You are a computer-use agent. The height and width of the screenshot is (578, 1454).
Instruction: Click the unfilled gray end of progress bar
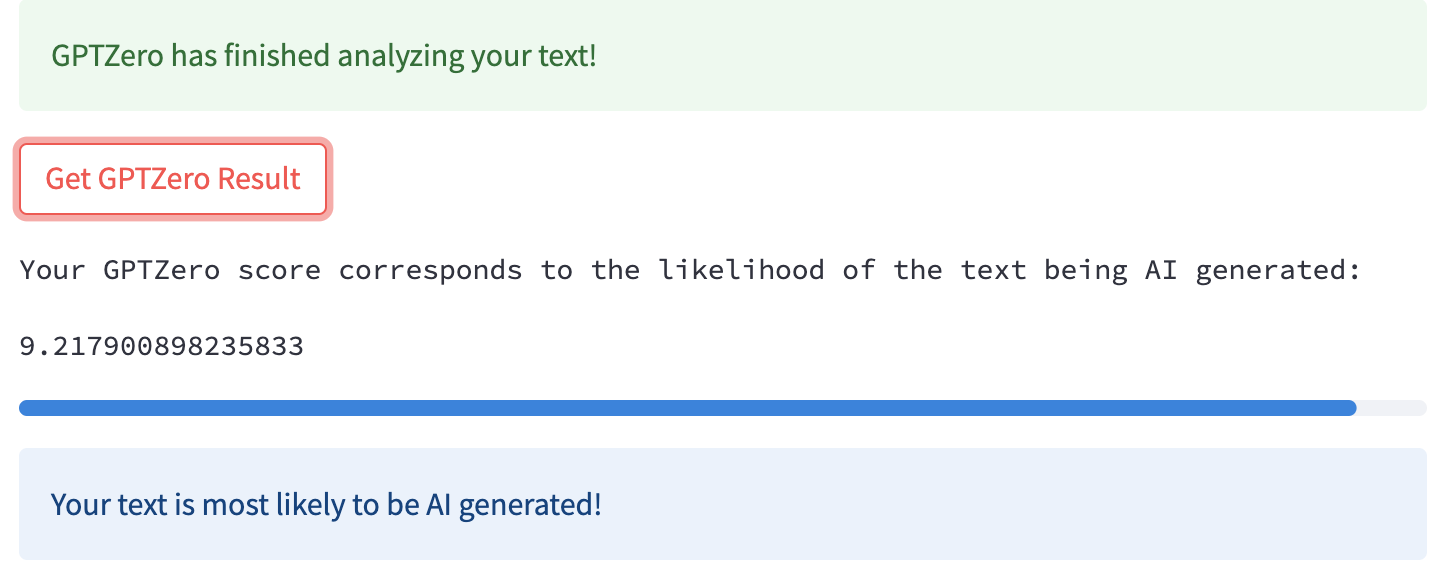point(1391,408)
